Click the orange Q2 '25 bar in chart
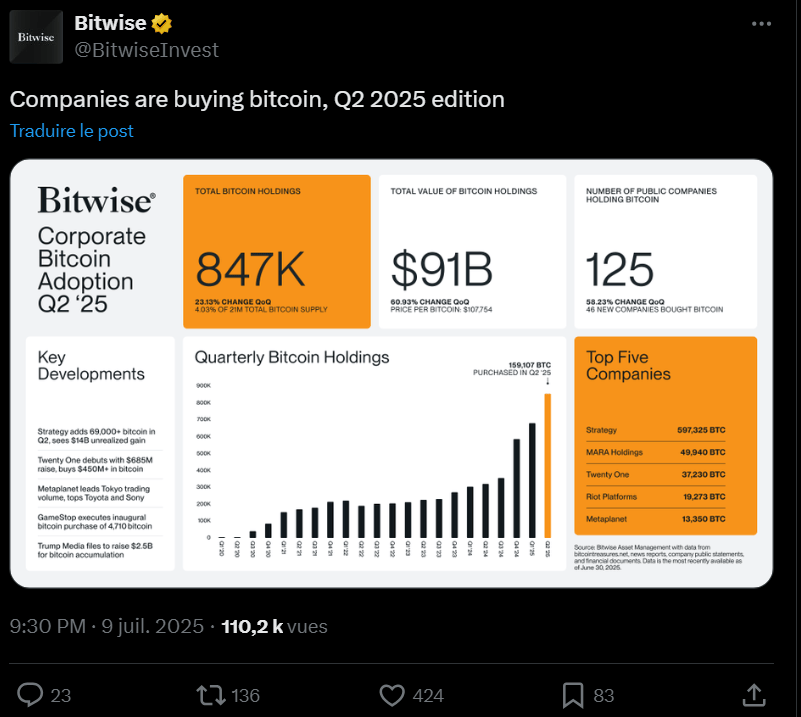The height and width of the screenshot is (717, 801). [548, 465]
